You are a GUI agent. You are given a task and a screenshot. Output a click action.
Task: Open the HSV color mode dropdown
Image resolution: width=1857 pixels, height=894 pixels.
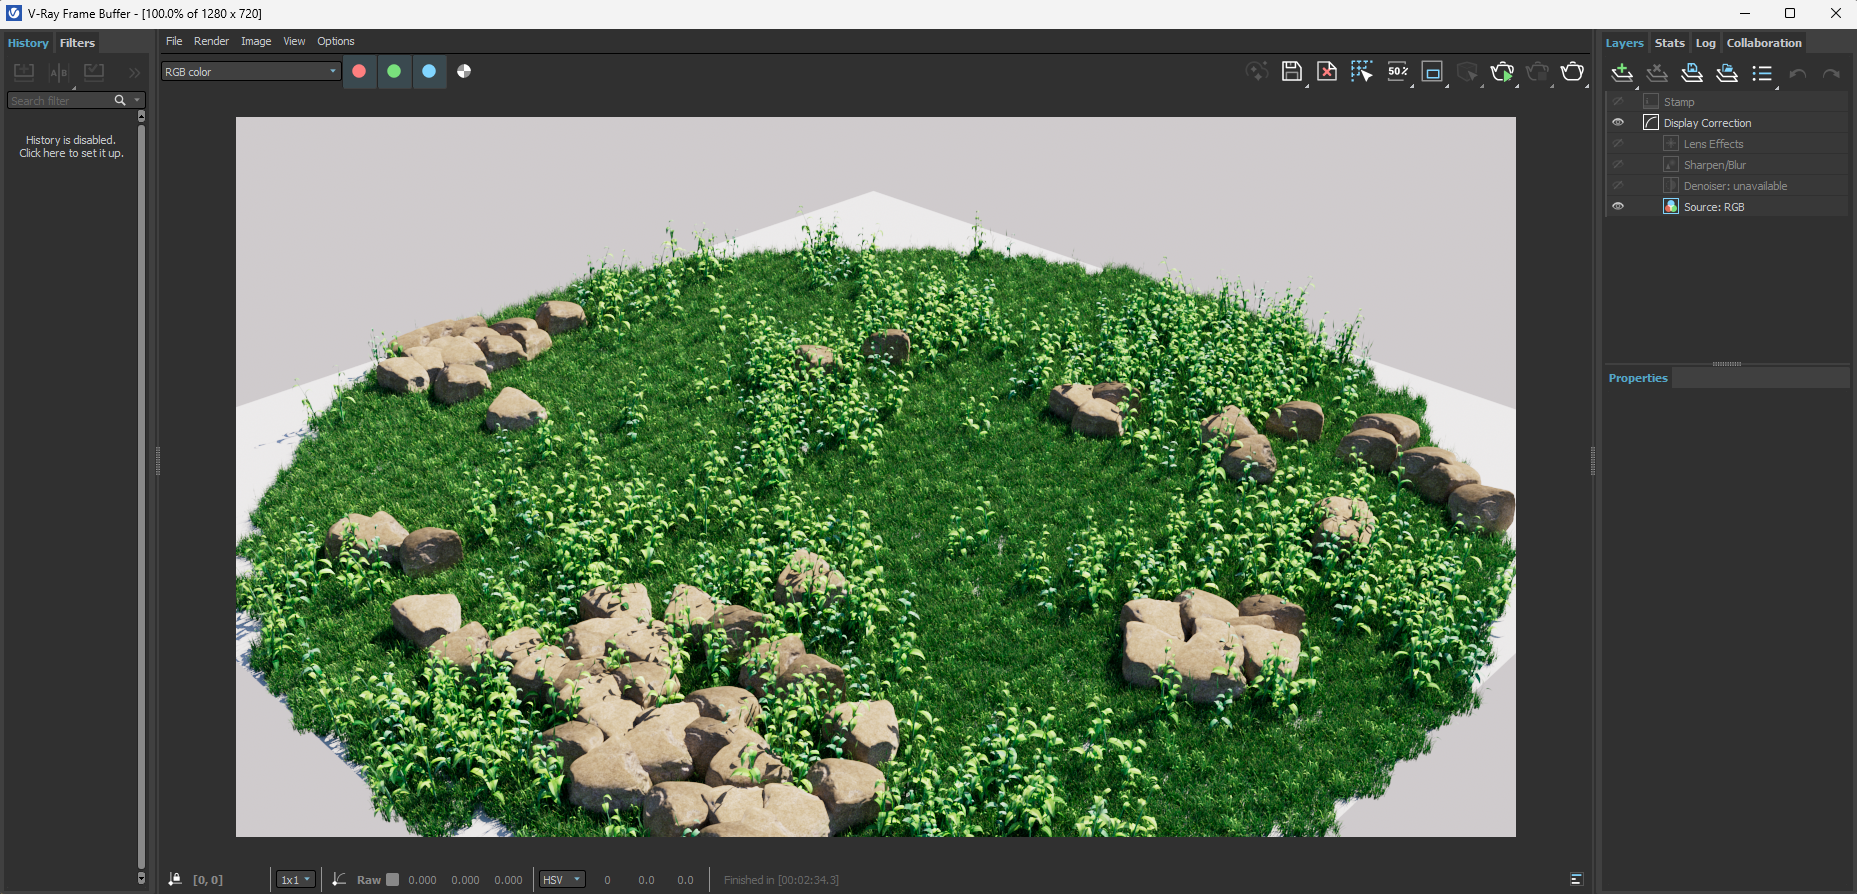562,880
